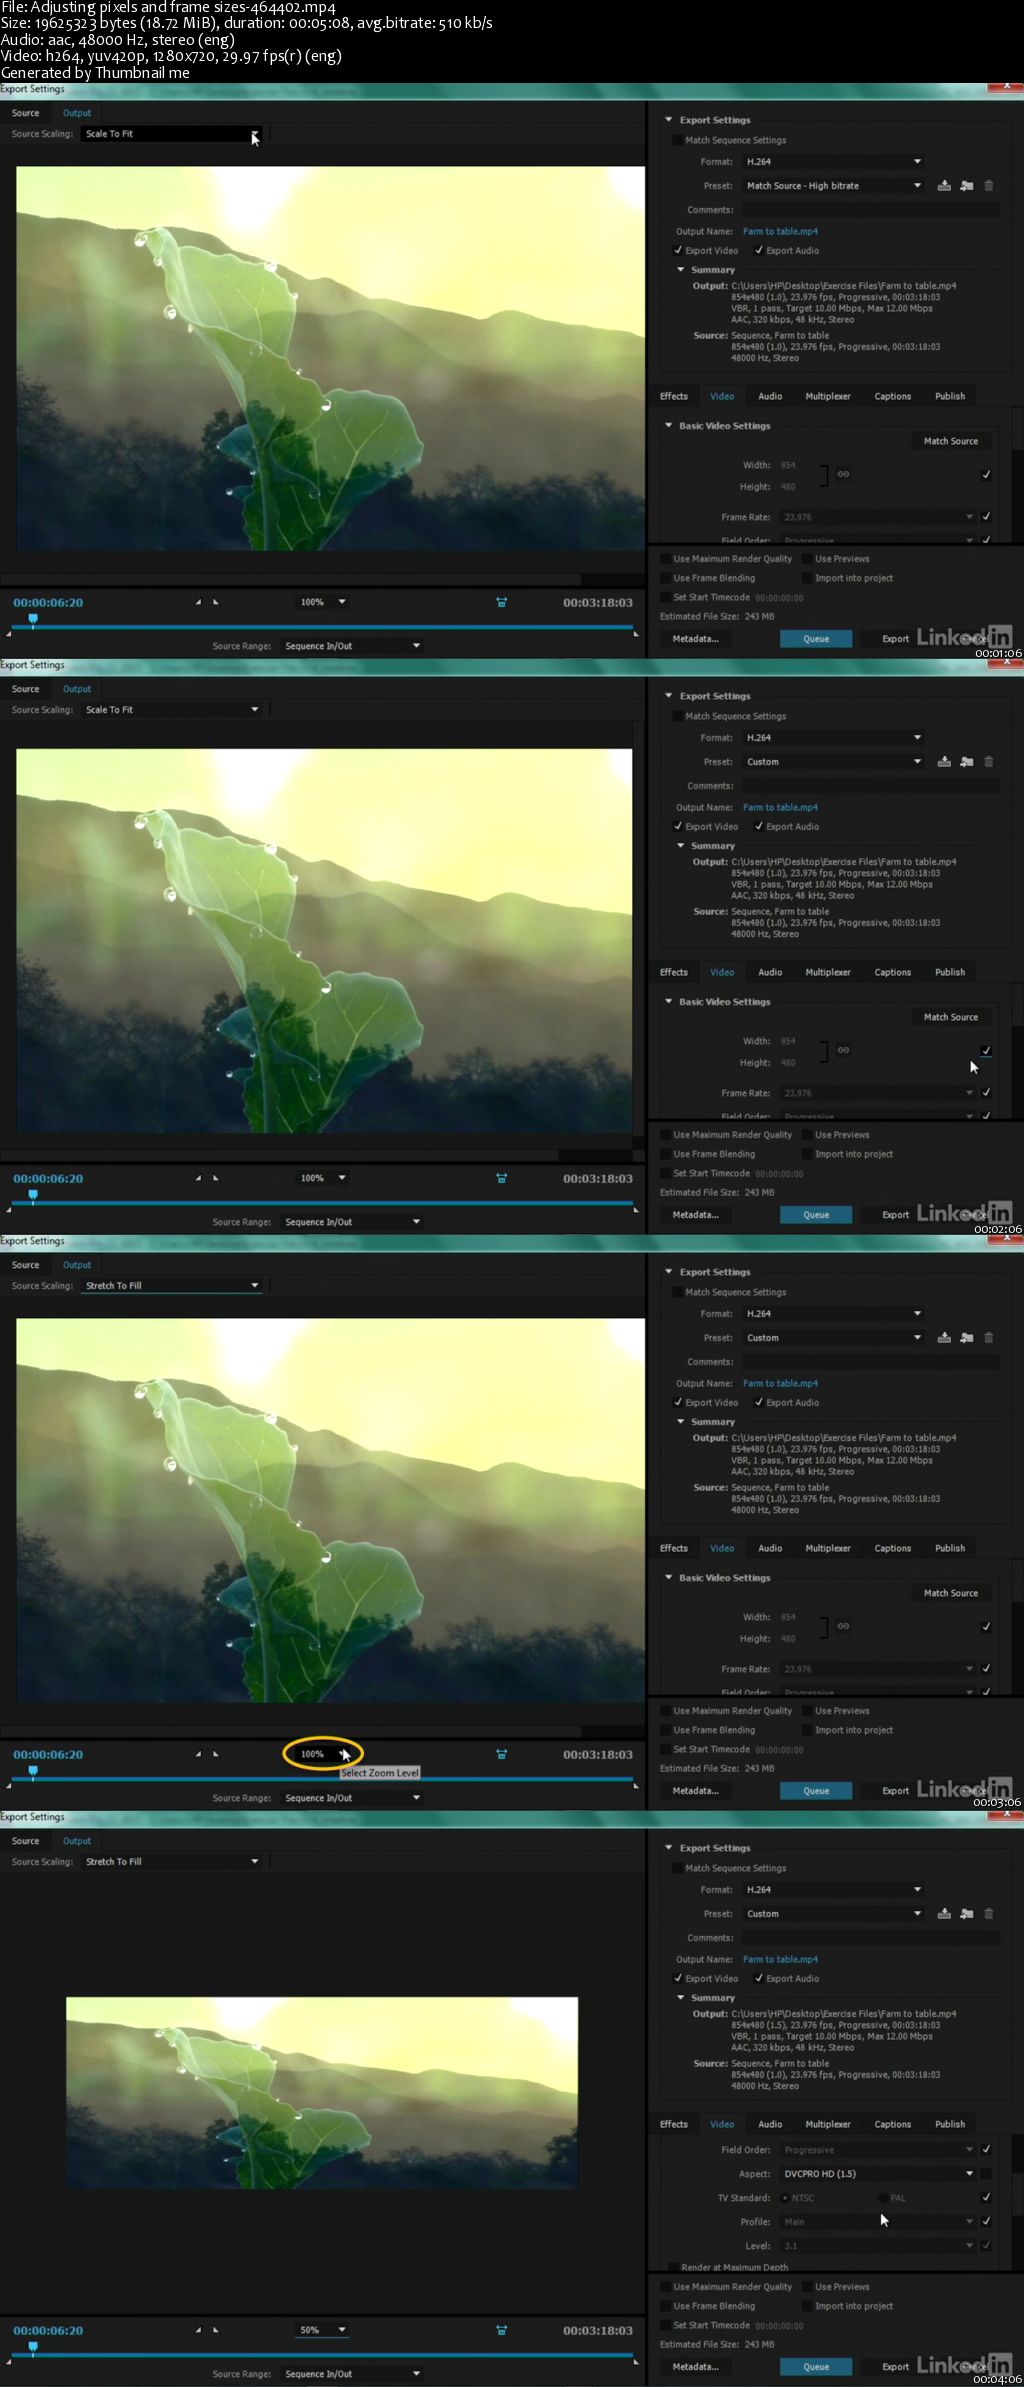
Task: Collapse Basic Video Settings in 00:03:06 frame
Action: pos(669,1578)
